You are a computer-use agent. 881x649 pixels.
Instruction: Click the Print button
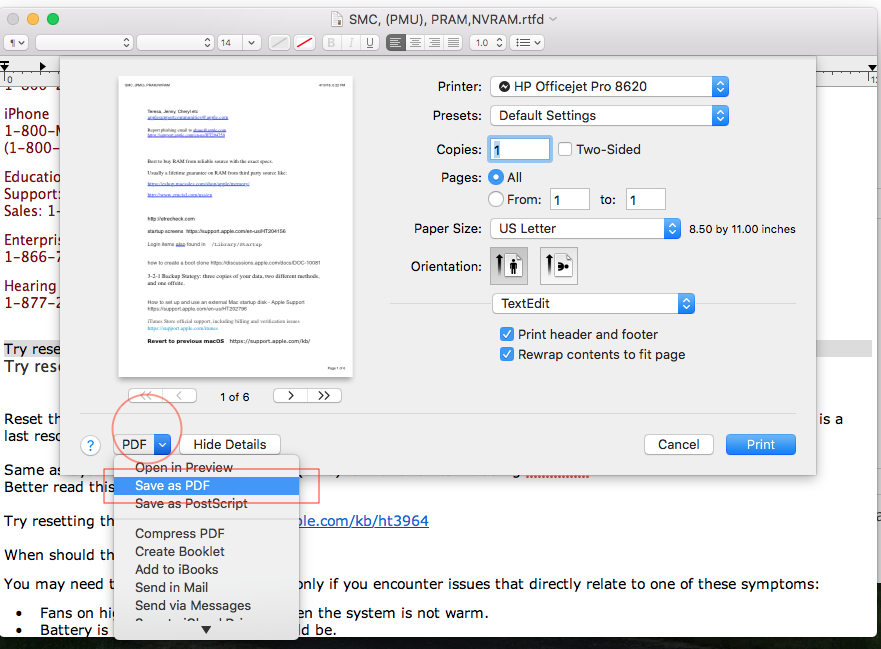tap(761, 444)
